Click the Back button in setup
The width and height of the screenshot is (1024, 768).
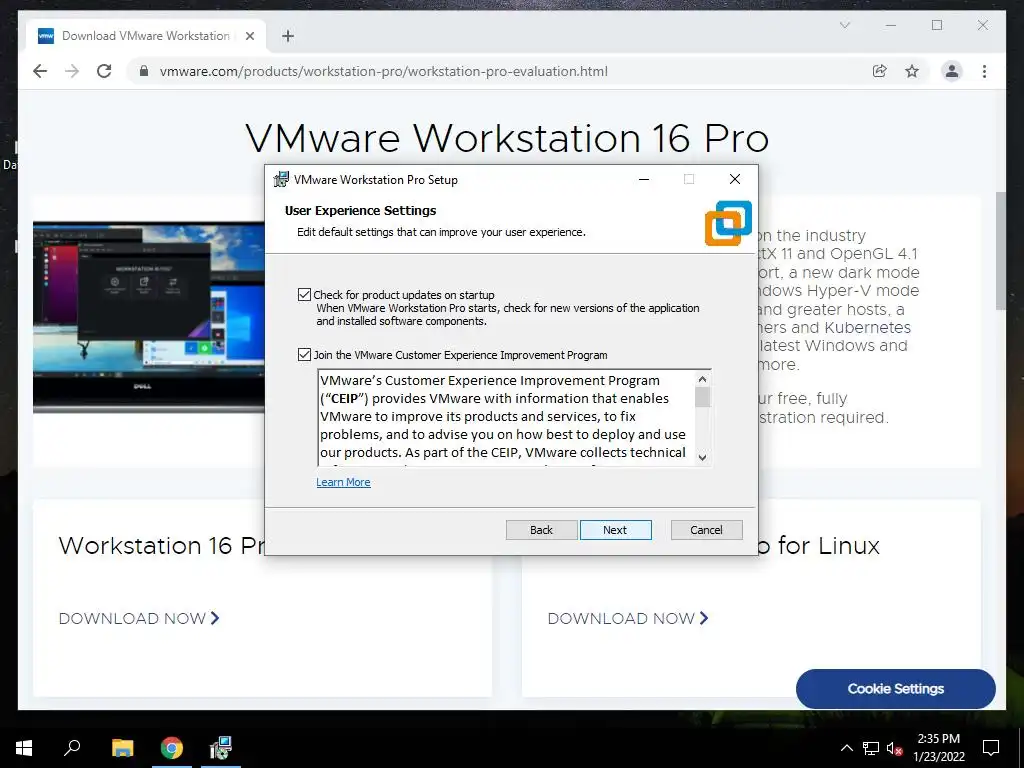coord(541,530)
